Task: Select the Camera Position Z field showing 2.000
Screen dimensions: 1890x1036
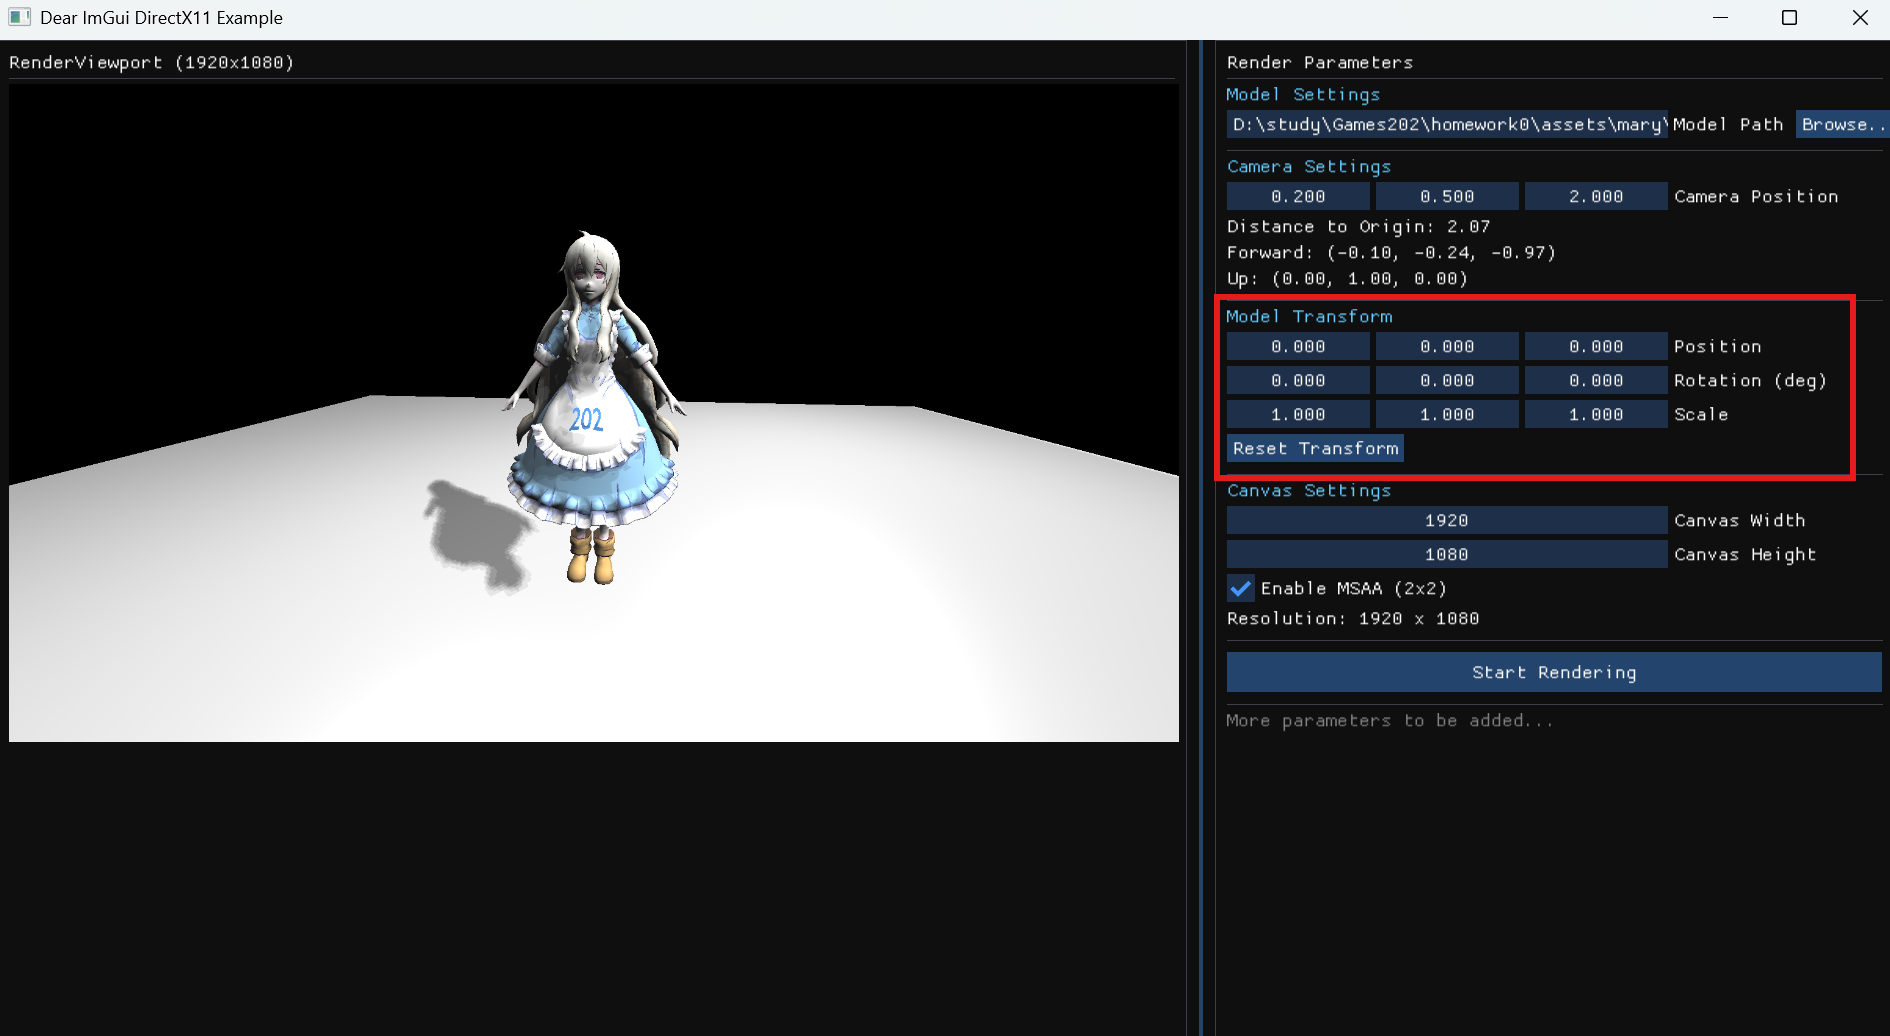Action: (x=1596, y=196)
